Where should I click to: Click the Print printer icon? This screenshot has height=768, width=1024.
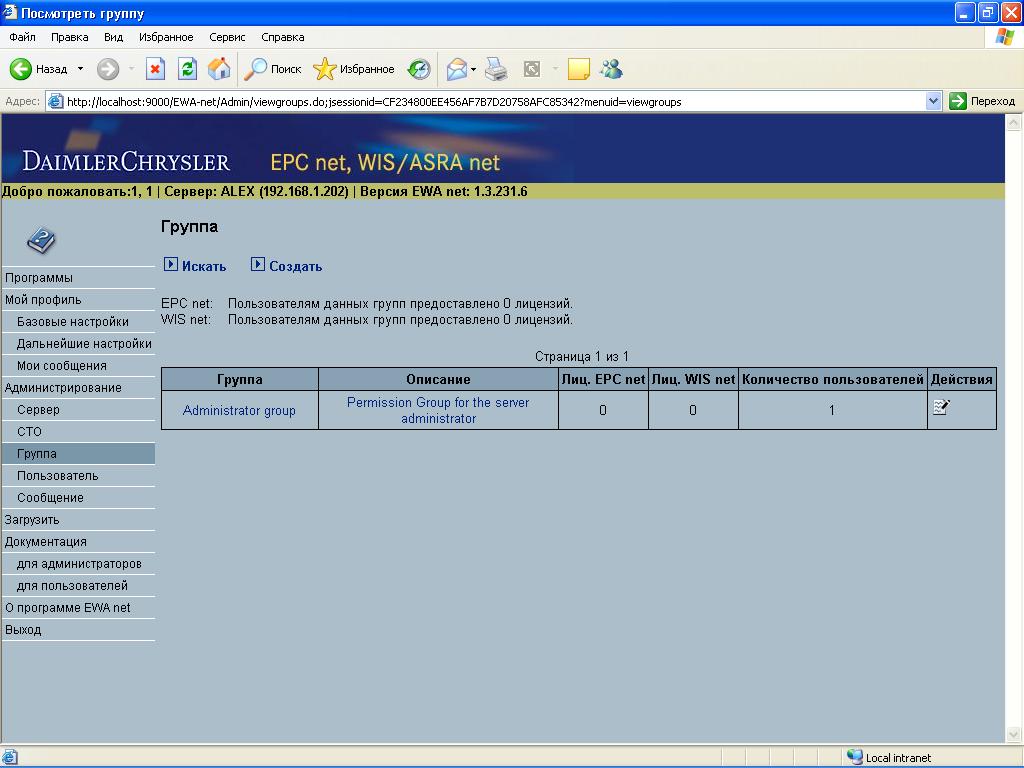496,69
